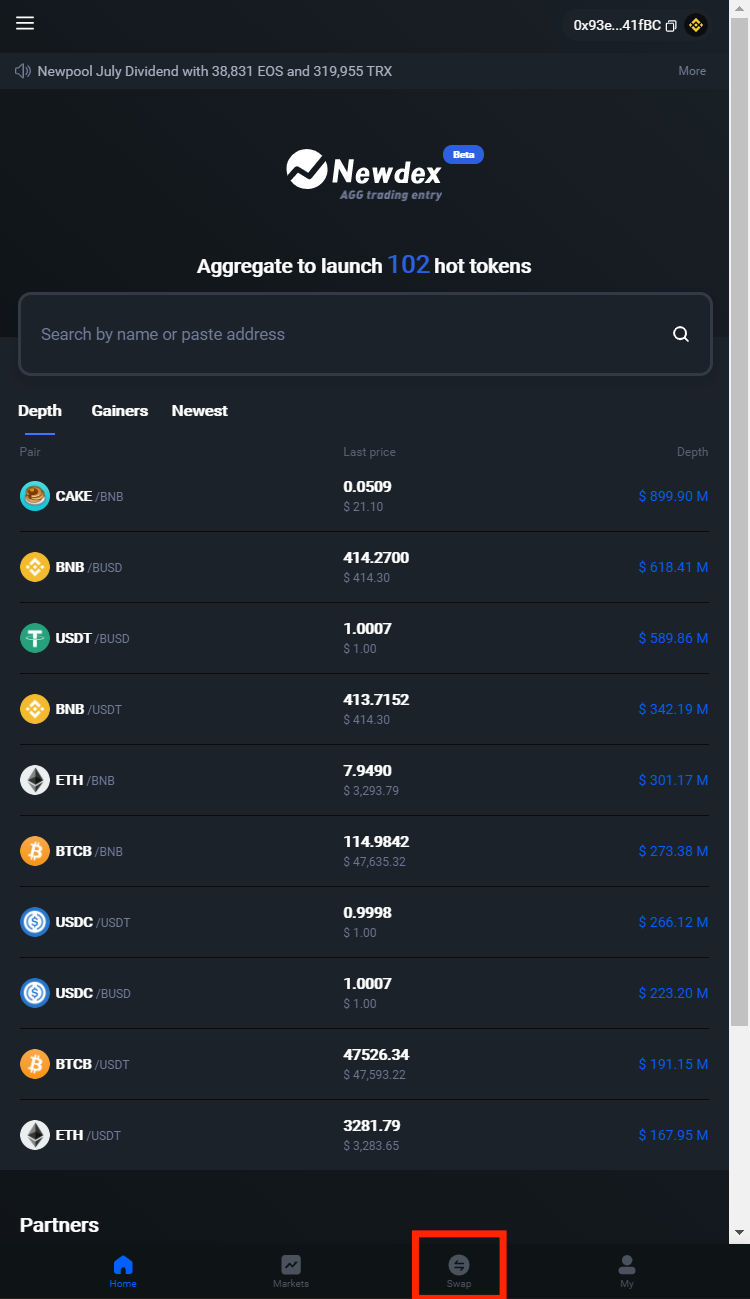
Task: Click the Partners heading
Action: pyautogui.click(x=59, y=1225)
